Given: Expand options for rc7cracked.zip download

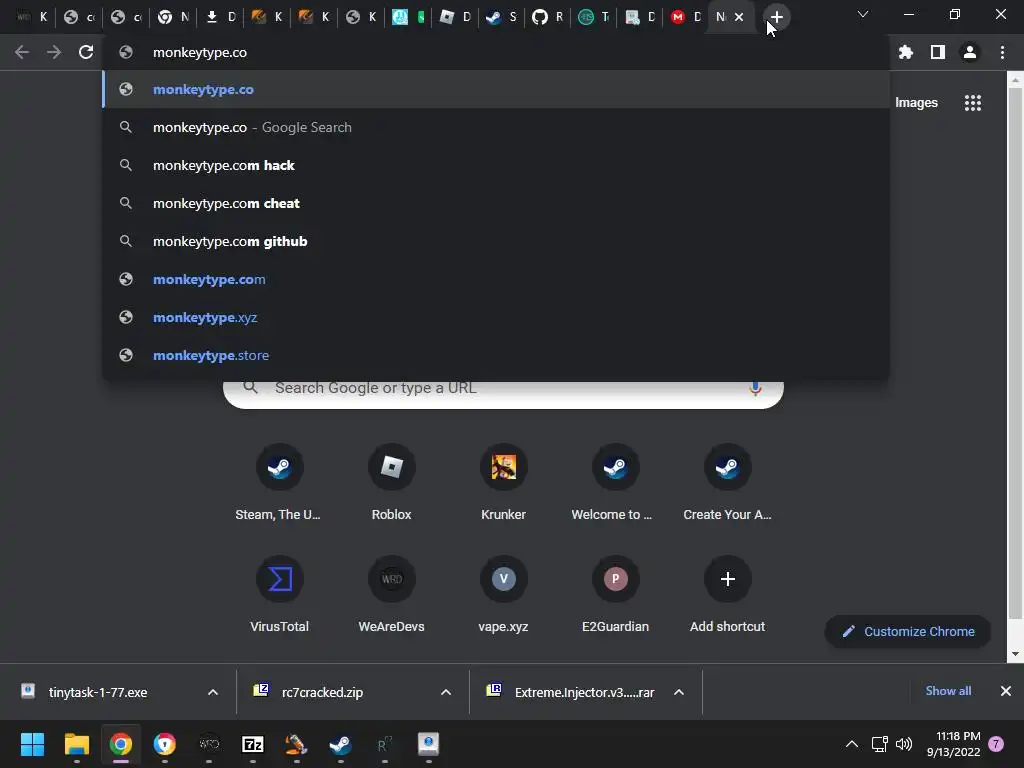Looking at the screenshot, I should tap(445, 692).
